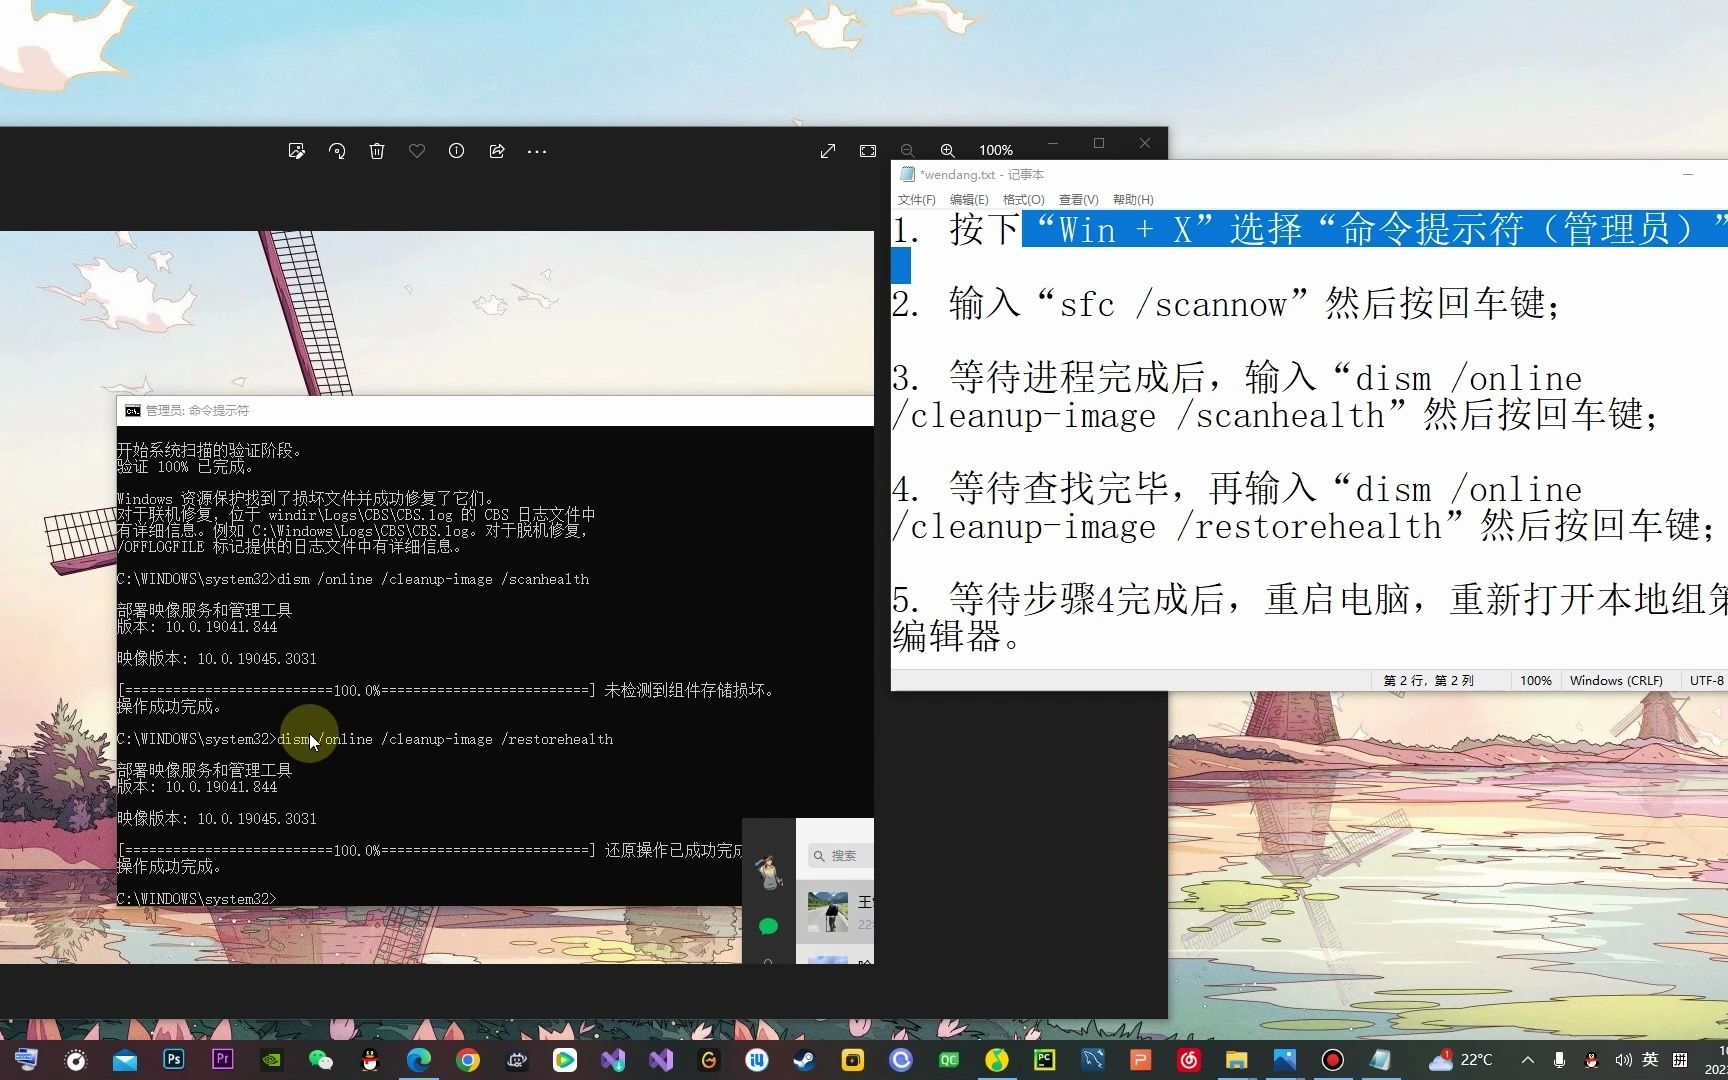Open NVIDIA app from the taskbar
The height and width of the screenshot is (1080, 1728).
[x=271, y=1060]
